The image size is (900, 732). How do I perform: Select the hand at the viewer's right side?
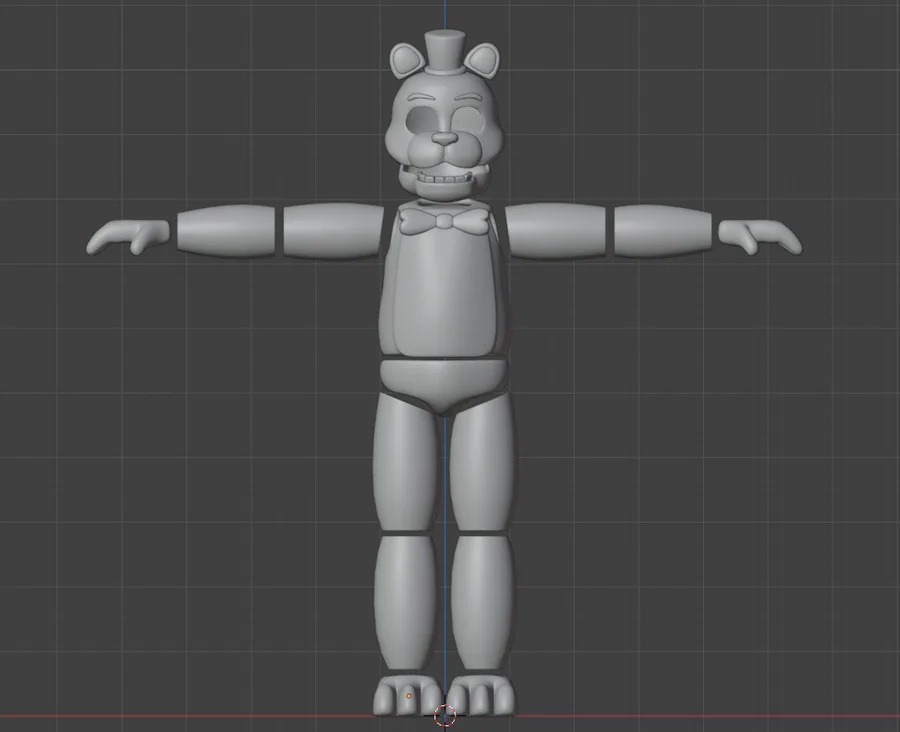(x=760, y=237)
